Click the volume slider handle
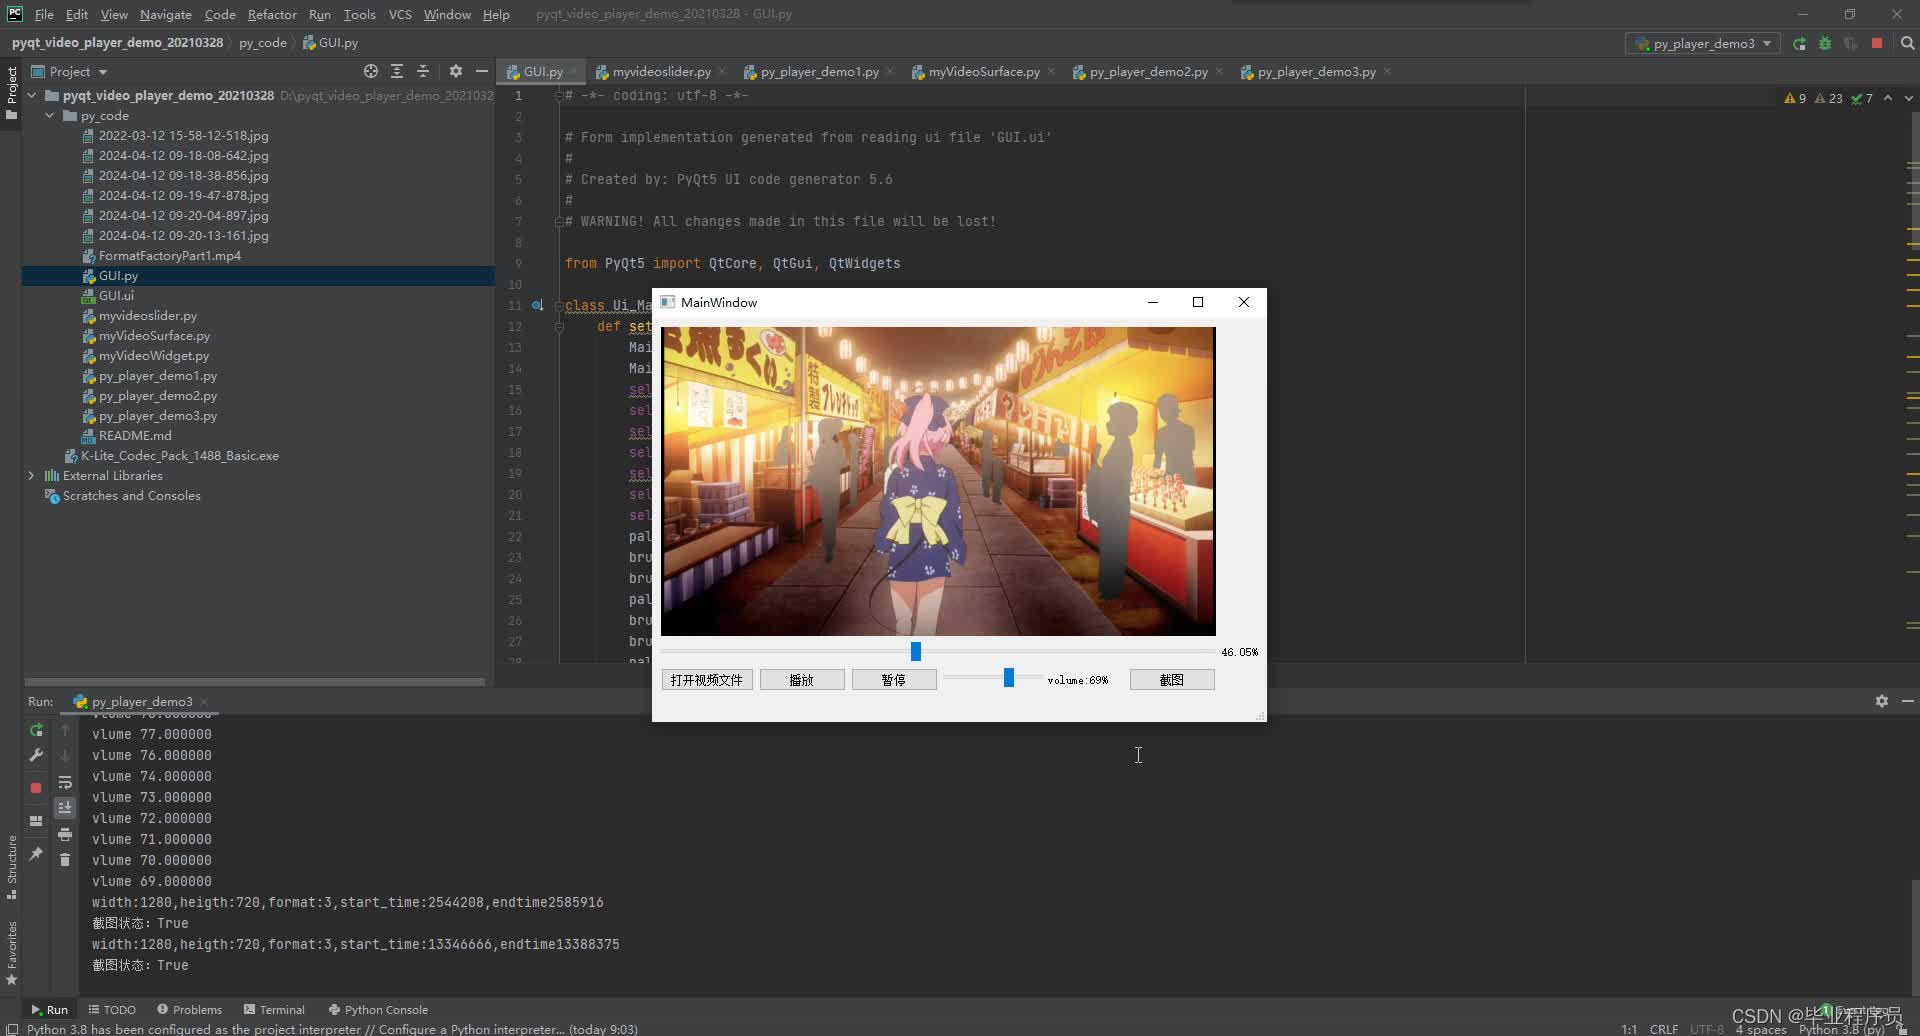Viewport: 1920px width, 1036px height. coord(1009,678)
